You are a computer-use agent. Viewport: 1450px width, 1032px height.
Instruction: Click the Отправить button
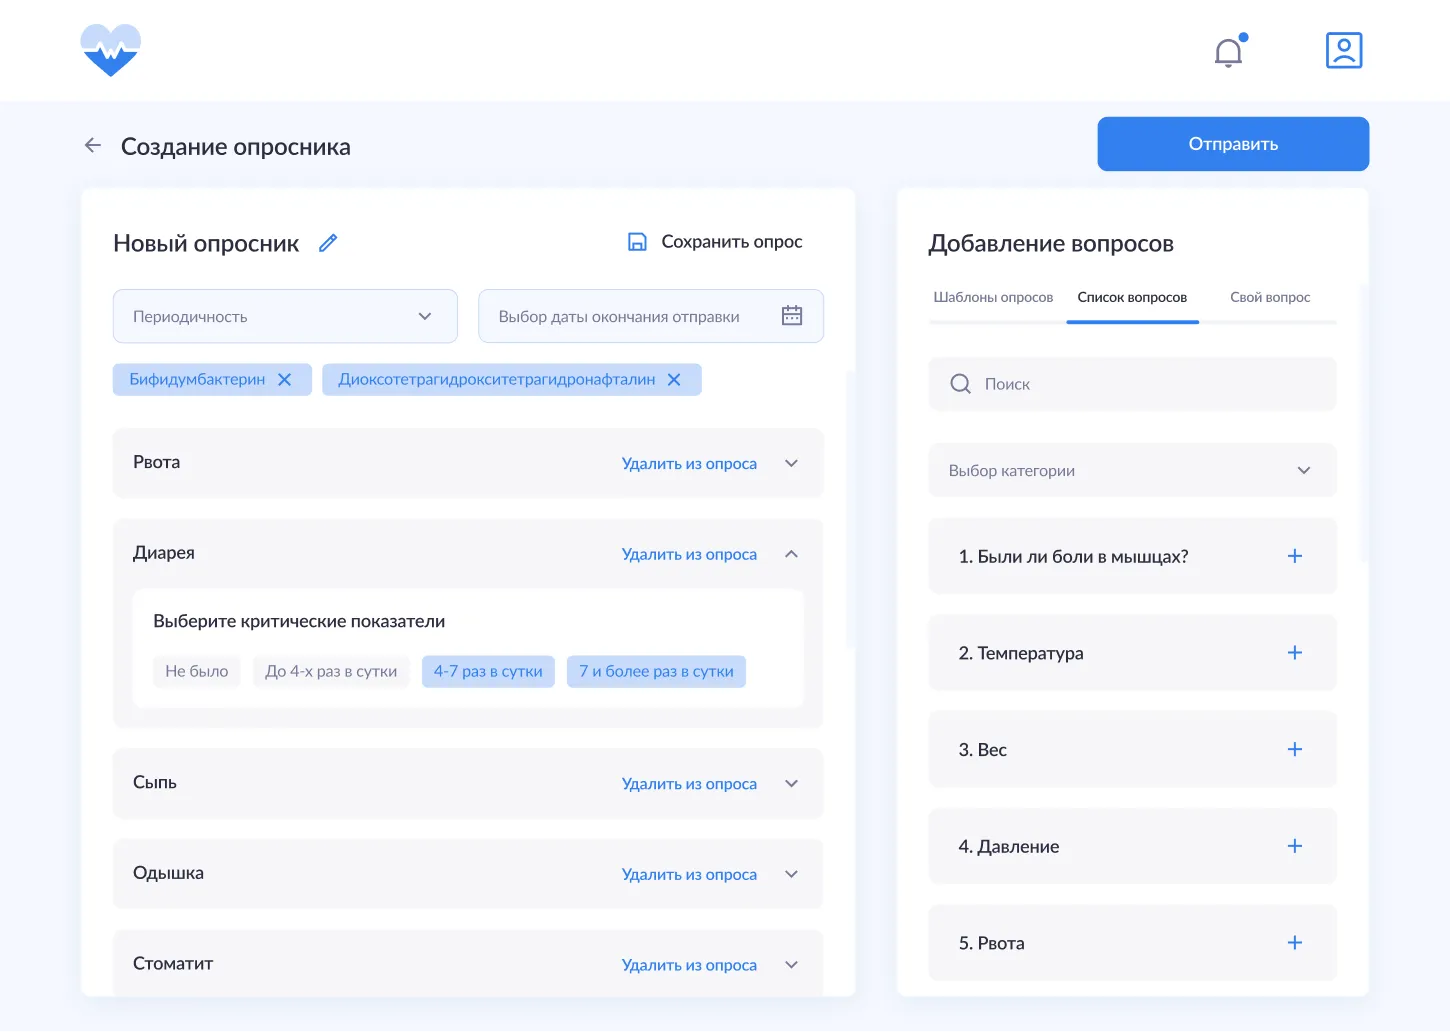1233,144
